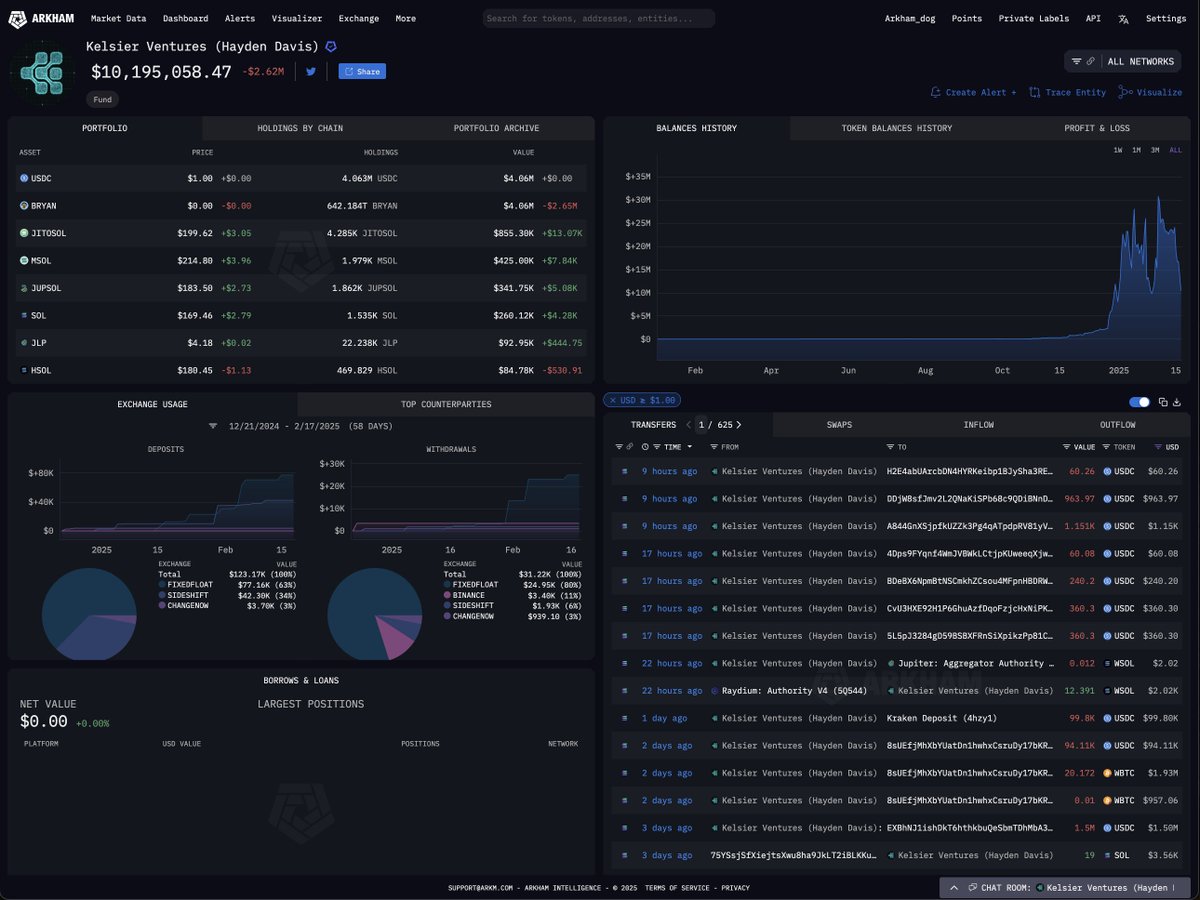Open the Settings page

click(x=1166, y=18)
